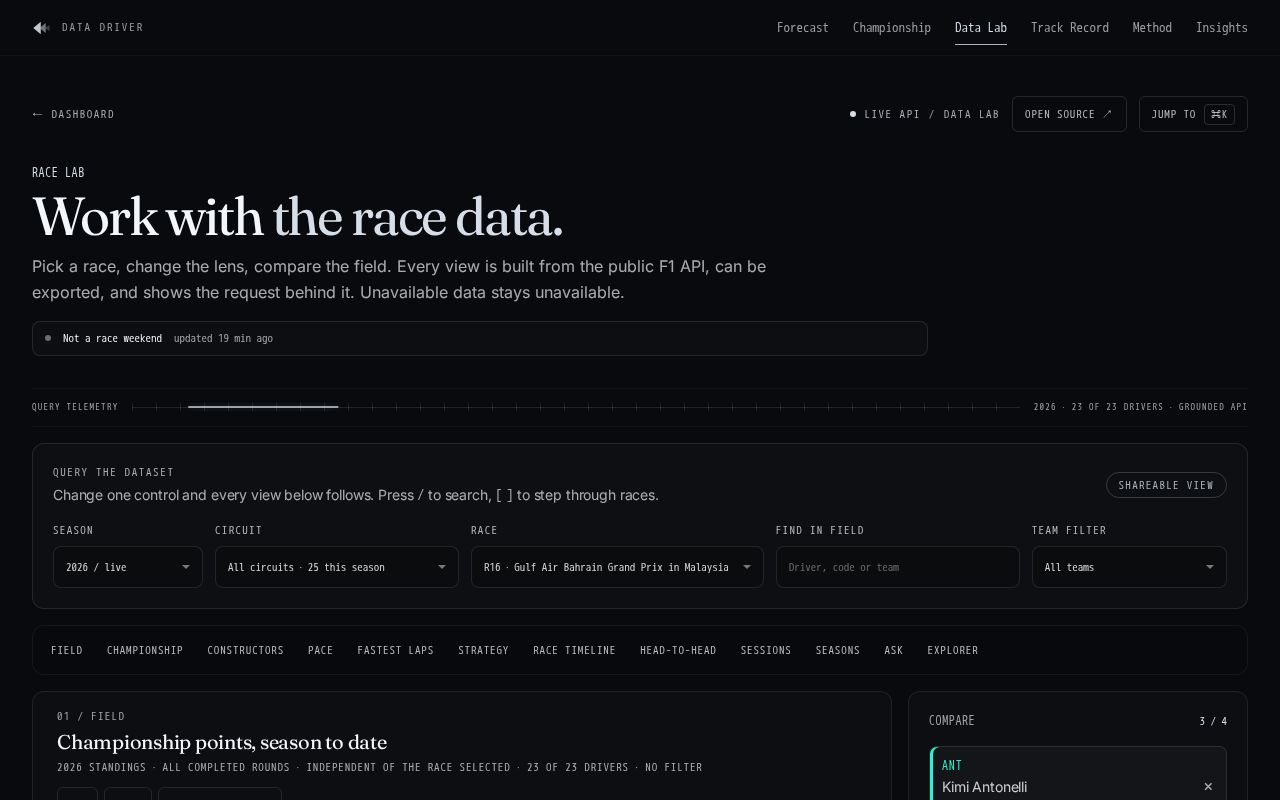Switch to the Strategy tab
Image resolution: width=1280 pixels, height=800 pixels.
pyautogui.click(x=484, y=650)
